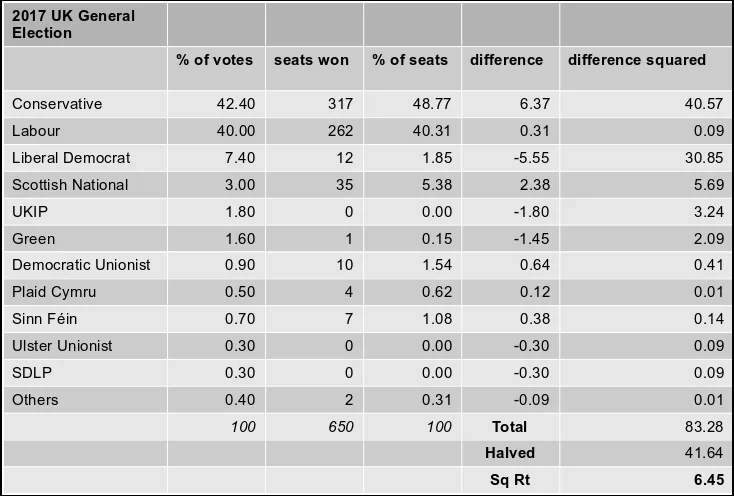The width and height of the screenshot is (734, 496).
Task: Select the Green difference squared value 2.09
Action: pos(709,239)
